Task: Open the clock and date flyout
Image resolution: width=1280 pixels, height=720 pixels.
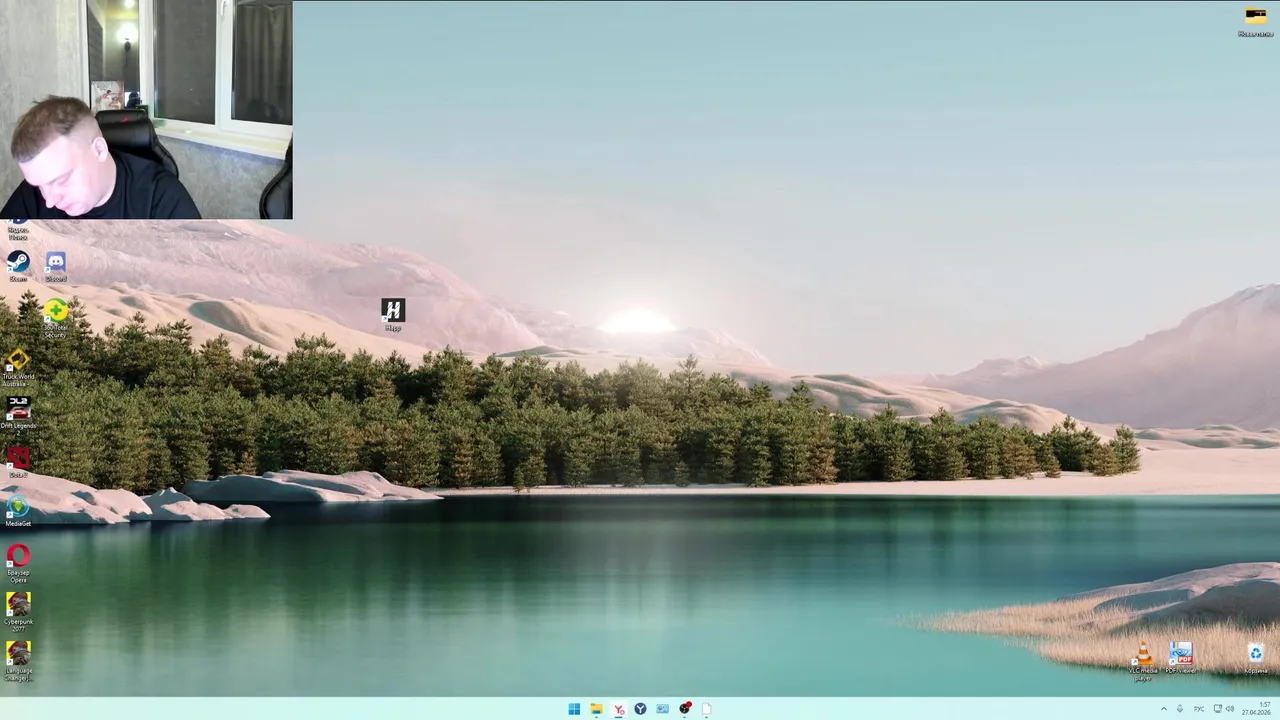Action: tap(1257, 709)
